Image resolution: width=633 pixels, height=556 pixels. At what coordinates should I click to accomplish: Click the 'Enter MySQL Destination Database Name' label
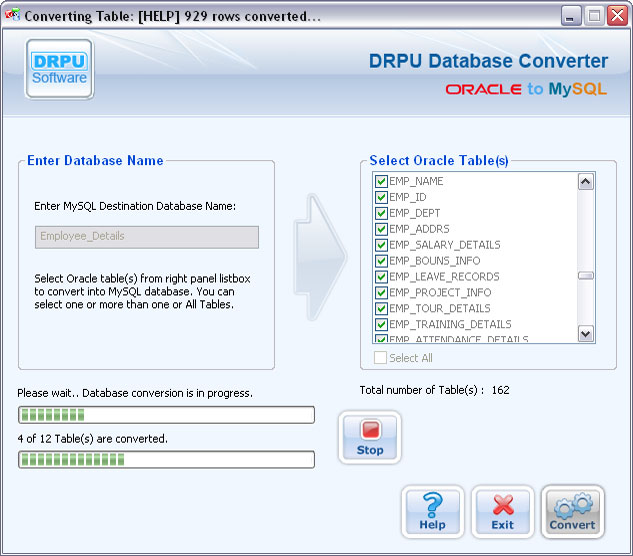[x=135, y=206]
